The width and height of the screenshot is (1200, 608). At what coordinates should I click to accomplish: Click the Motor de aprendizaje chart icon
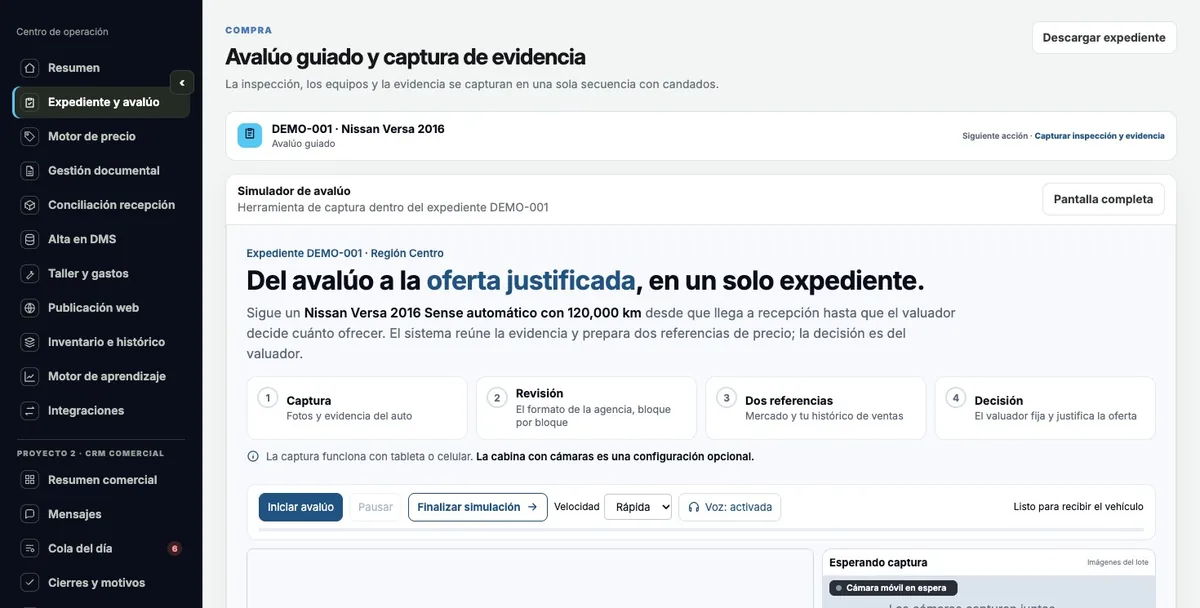[x=29, y=376]
